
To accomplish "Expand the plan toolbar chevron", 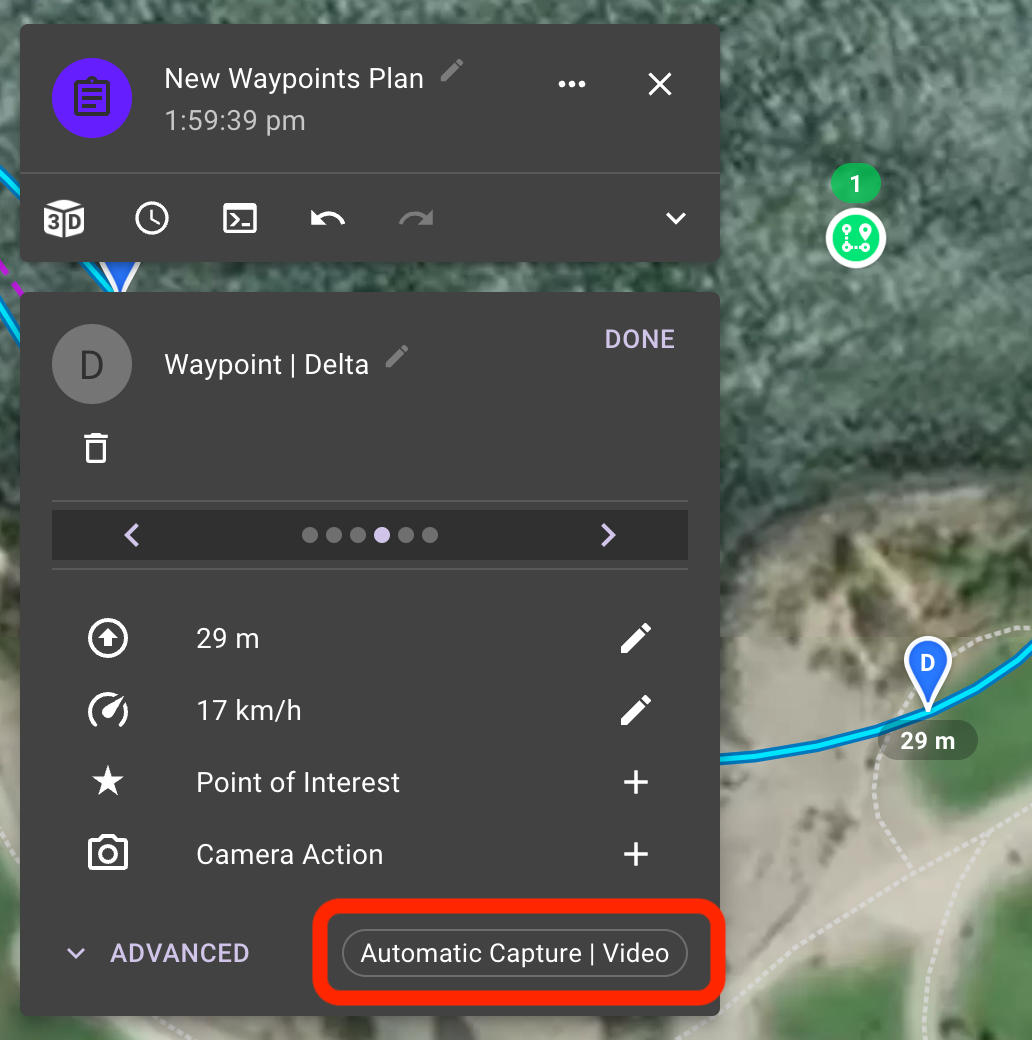I will pyautogui.click(x=676, y=218).
